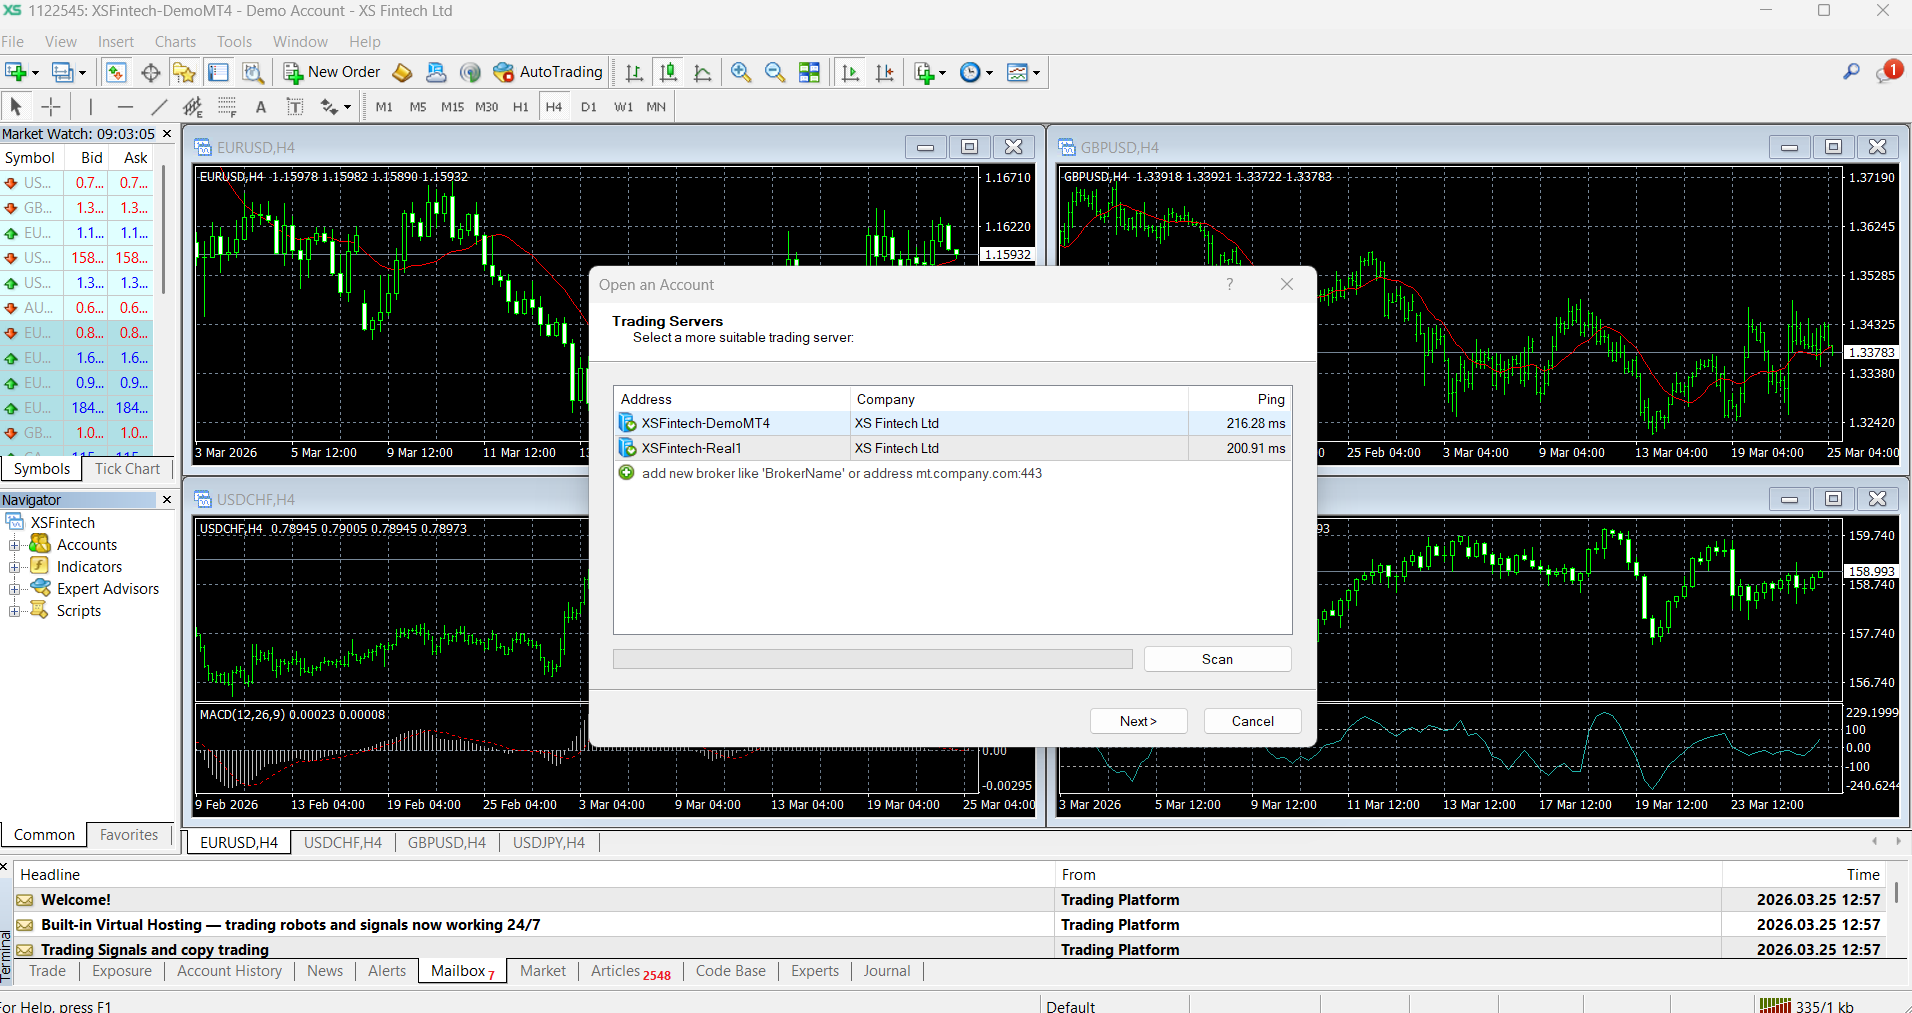Screen dimensions: 1912x1013
Task: Click the zoom in magnifier icon
Action: [741, 72]
